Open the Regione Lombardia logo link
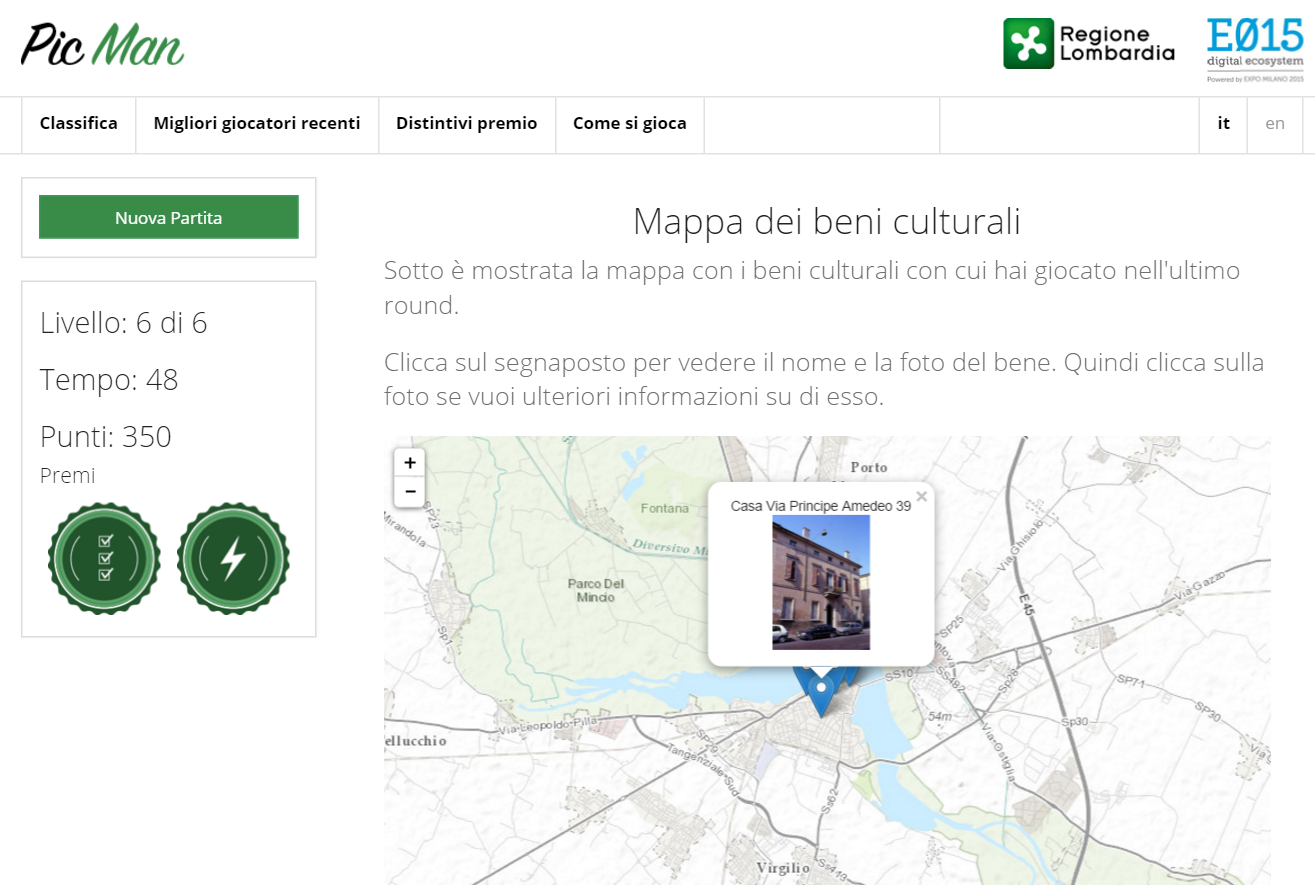 [x=1089, y=44]
